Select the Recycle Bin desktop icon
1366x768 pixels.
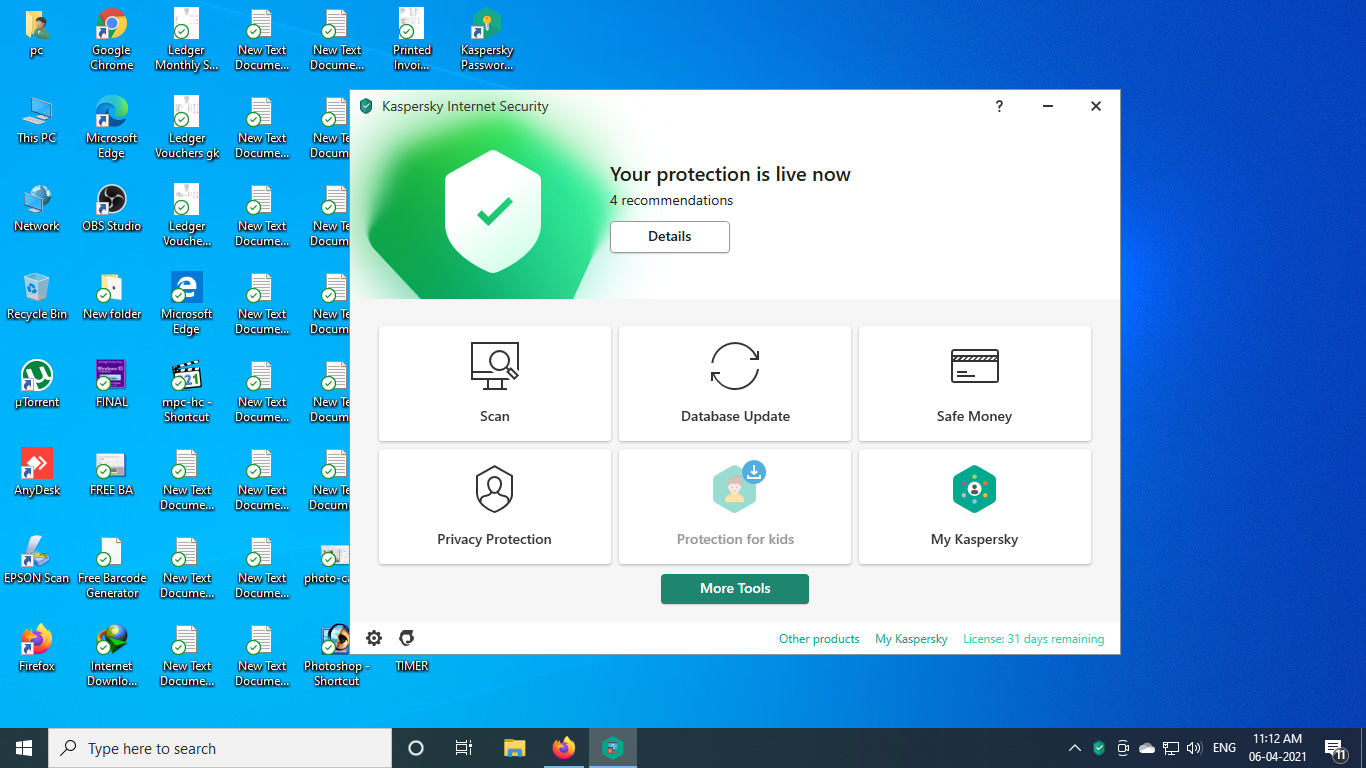(37, 297)
